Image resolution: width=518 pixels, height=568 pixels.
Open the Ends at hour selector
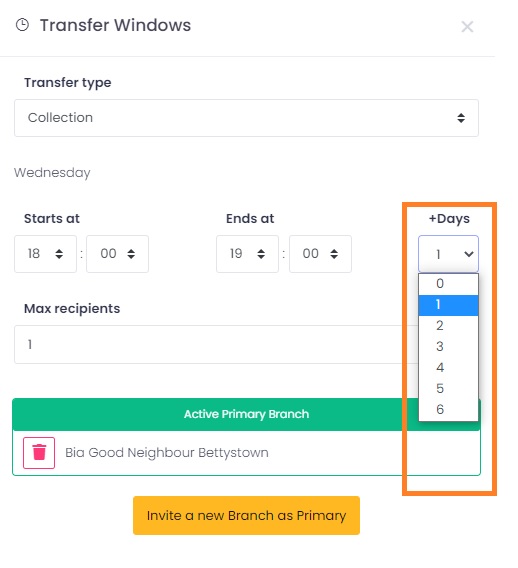(247, 254)
